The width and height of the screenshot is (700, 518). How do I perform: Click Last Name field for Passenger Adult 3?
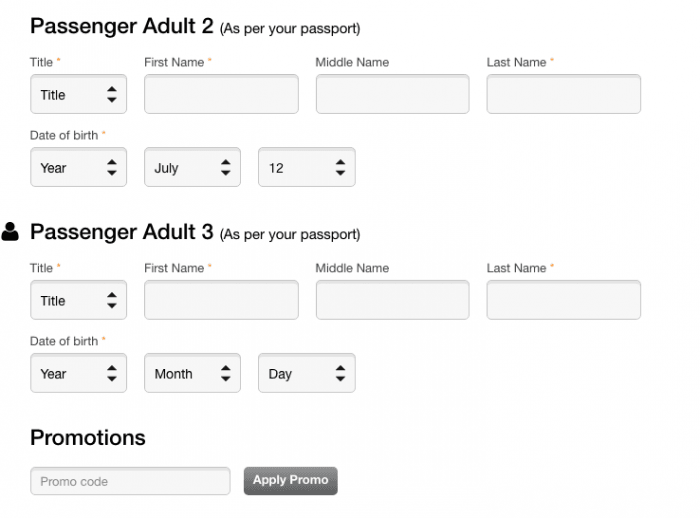tap(563, 300)
